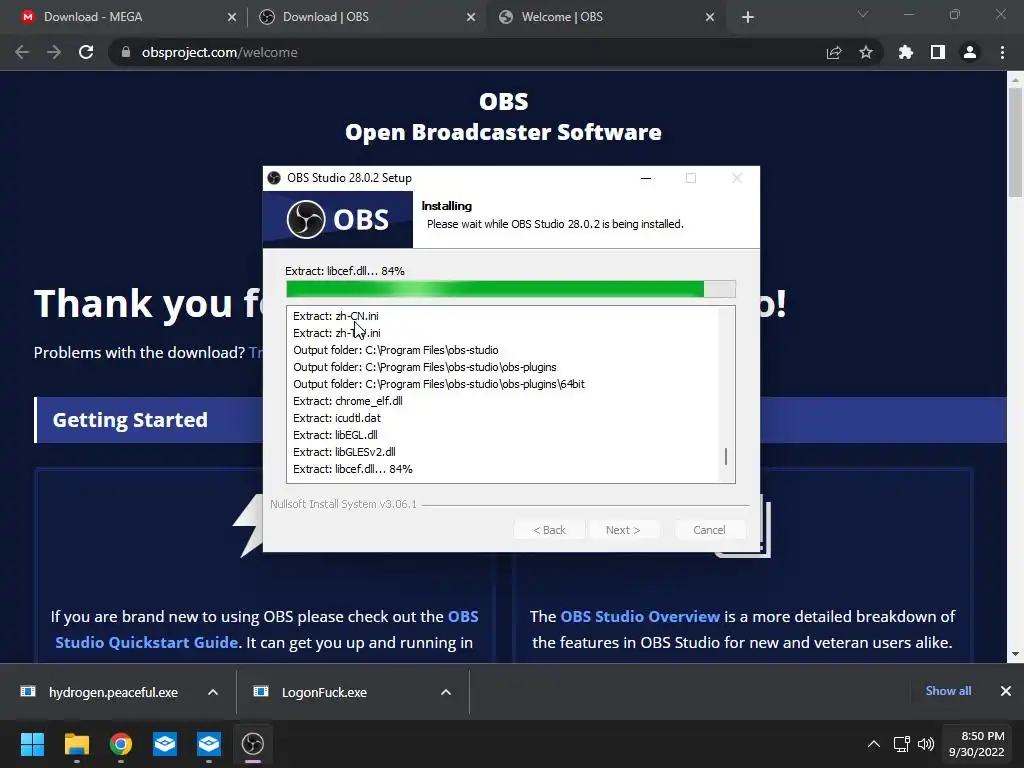
Task: Click the Back button in the installer
Action: [x=549, y=530]
